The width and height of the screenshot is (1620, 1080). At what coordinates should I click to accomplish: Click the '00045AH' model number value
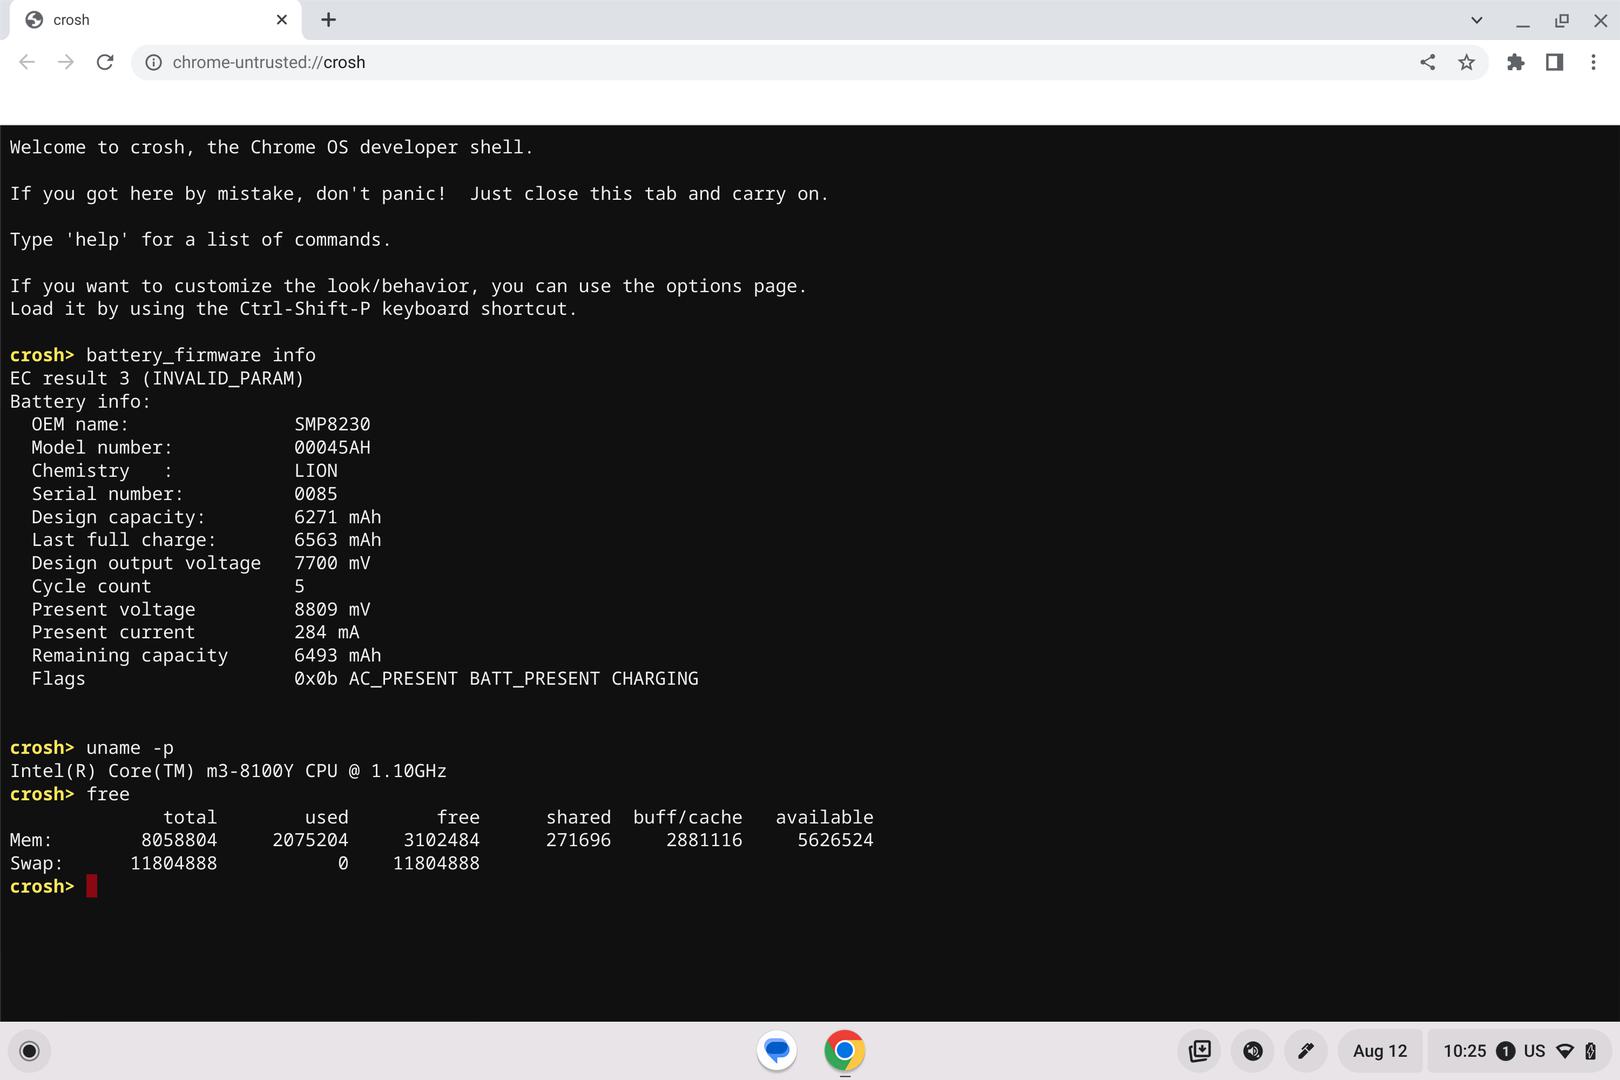pos(332,448)
